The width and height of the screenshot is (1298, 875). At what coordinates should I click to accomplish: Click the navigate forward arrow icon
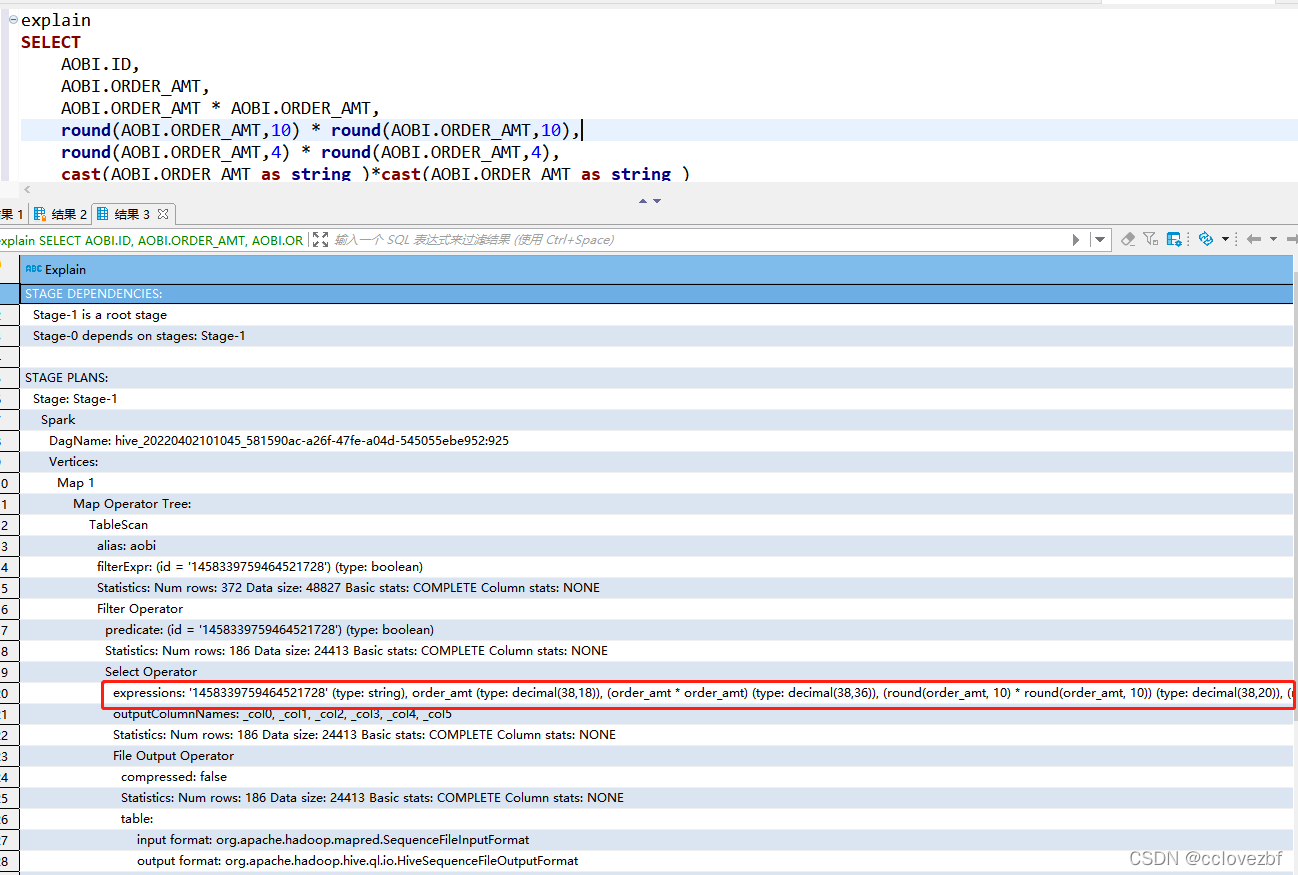pos(1294,239)
